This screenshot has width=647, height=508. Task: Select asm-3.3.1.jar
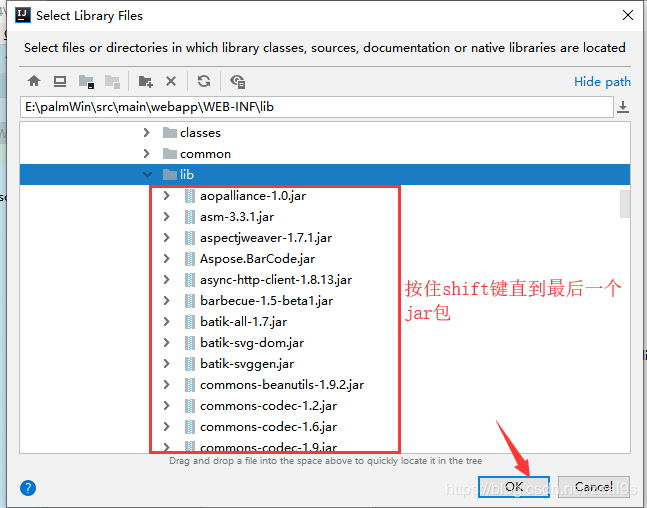pyautogui.click(x=237, y=217)
